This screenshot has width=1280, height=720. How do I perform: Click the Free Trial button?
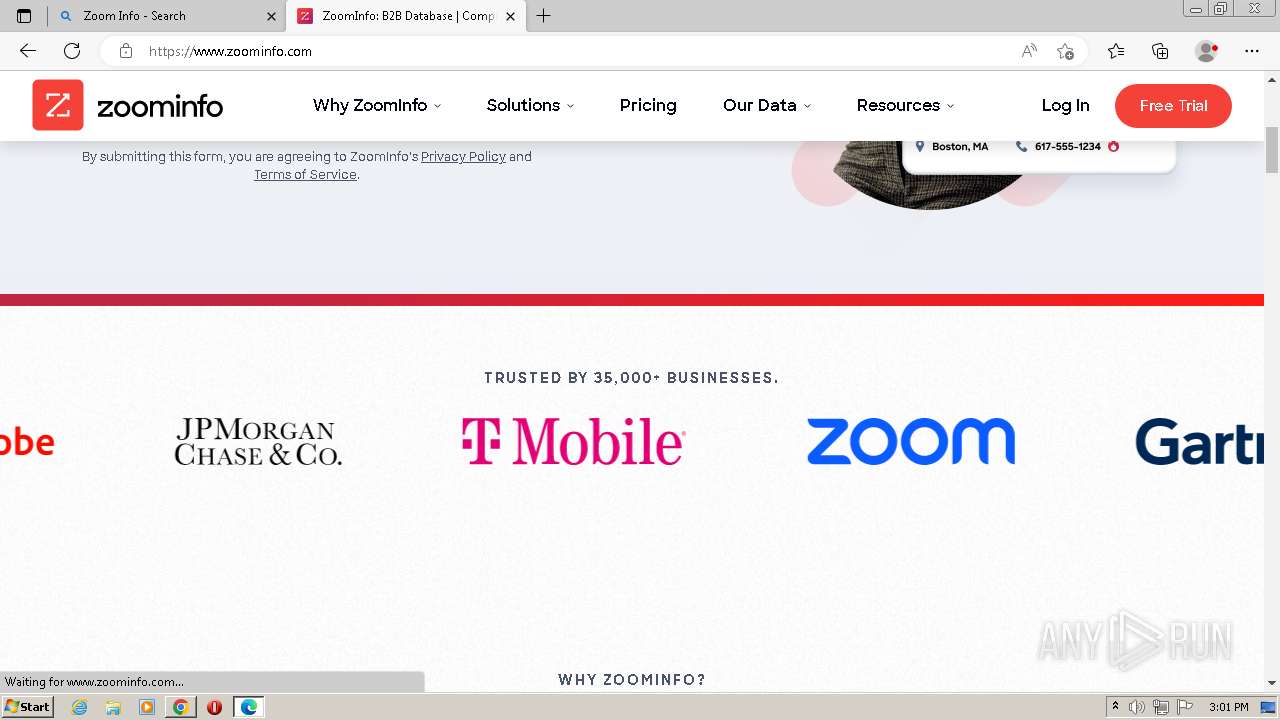(x=1173, y=106)
